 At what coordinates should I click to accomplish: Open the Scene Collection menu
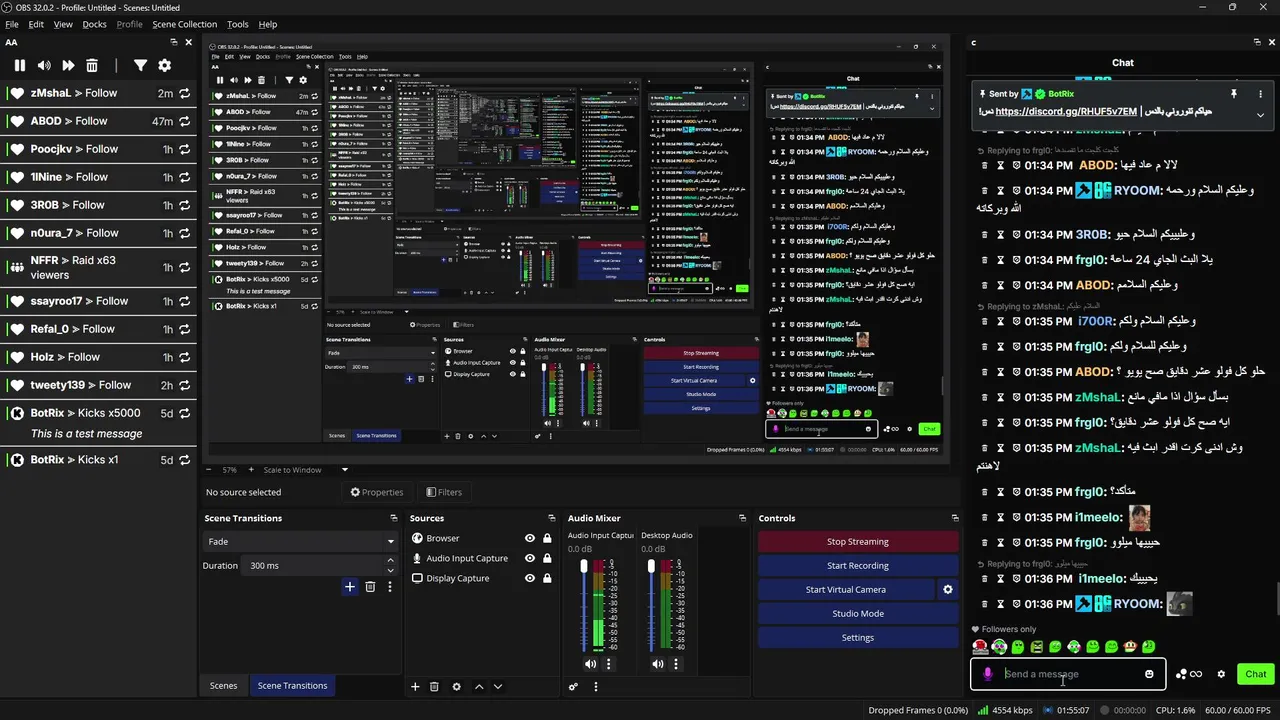(184, 24)
